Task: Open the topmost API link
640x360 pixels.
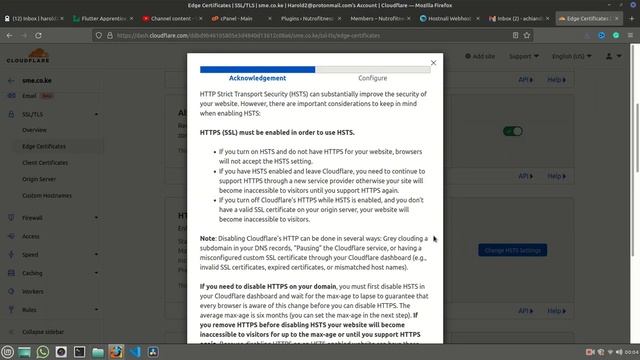Action: [x=526, y=80]
